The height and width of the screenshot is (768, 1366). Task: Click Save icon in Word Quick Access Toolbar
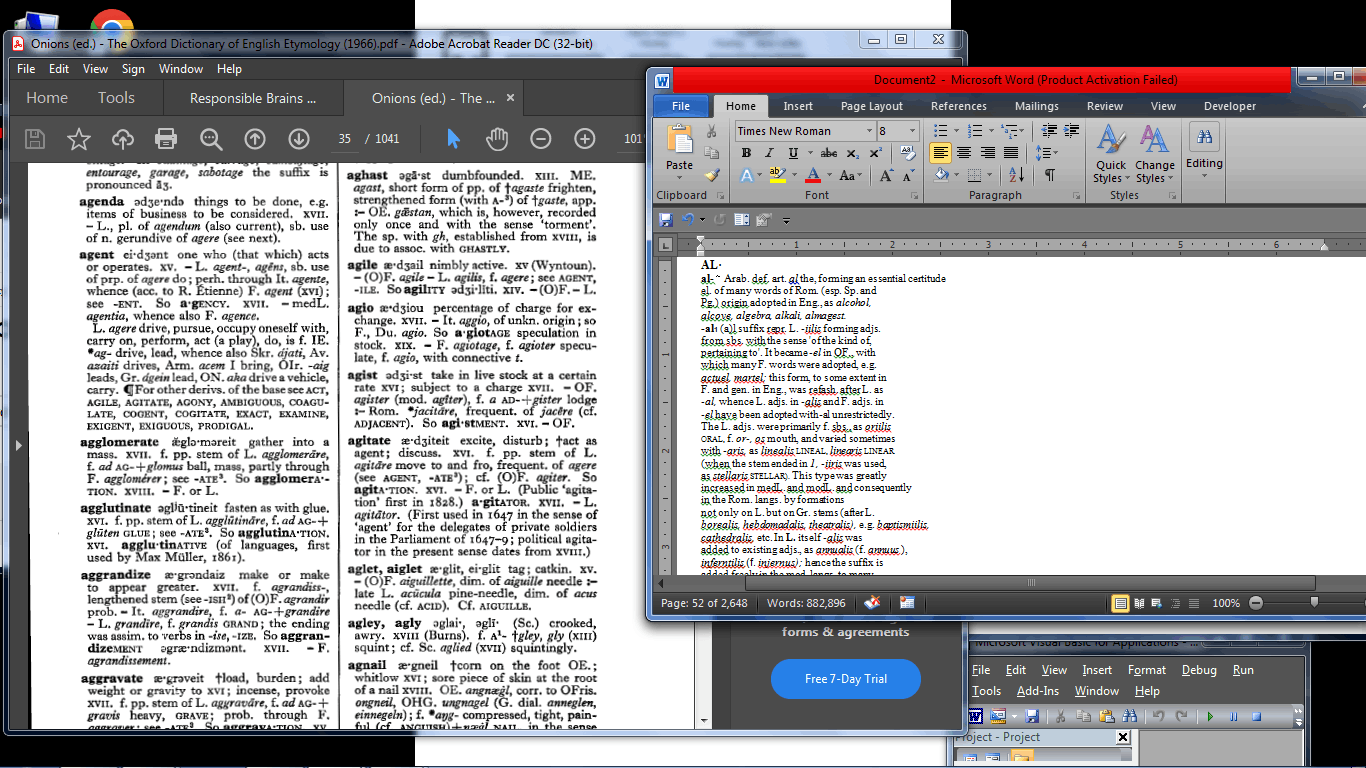pos(666,219)
